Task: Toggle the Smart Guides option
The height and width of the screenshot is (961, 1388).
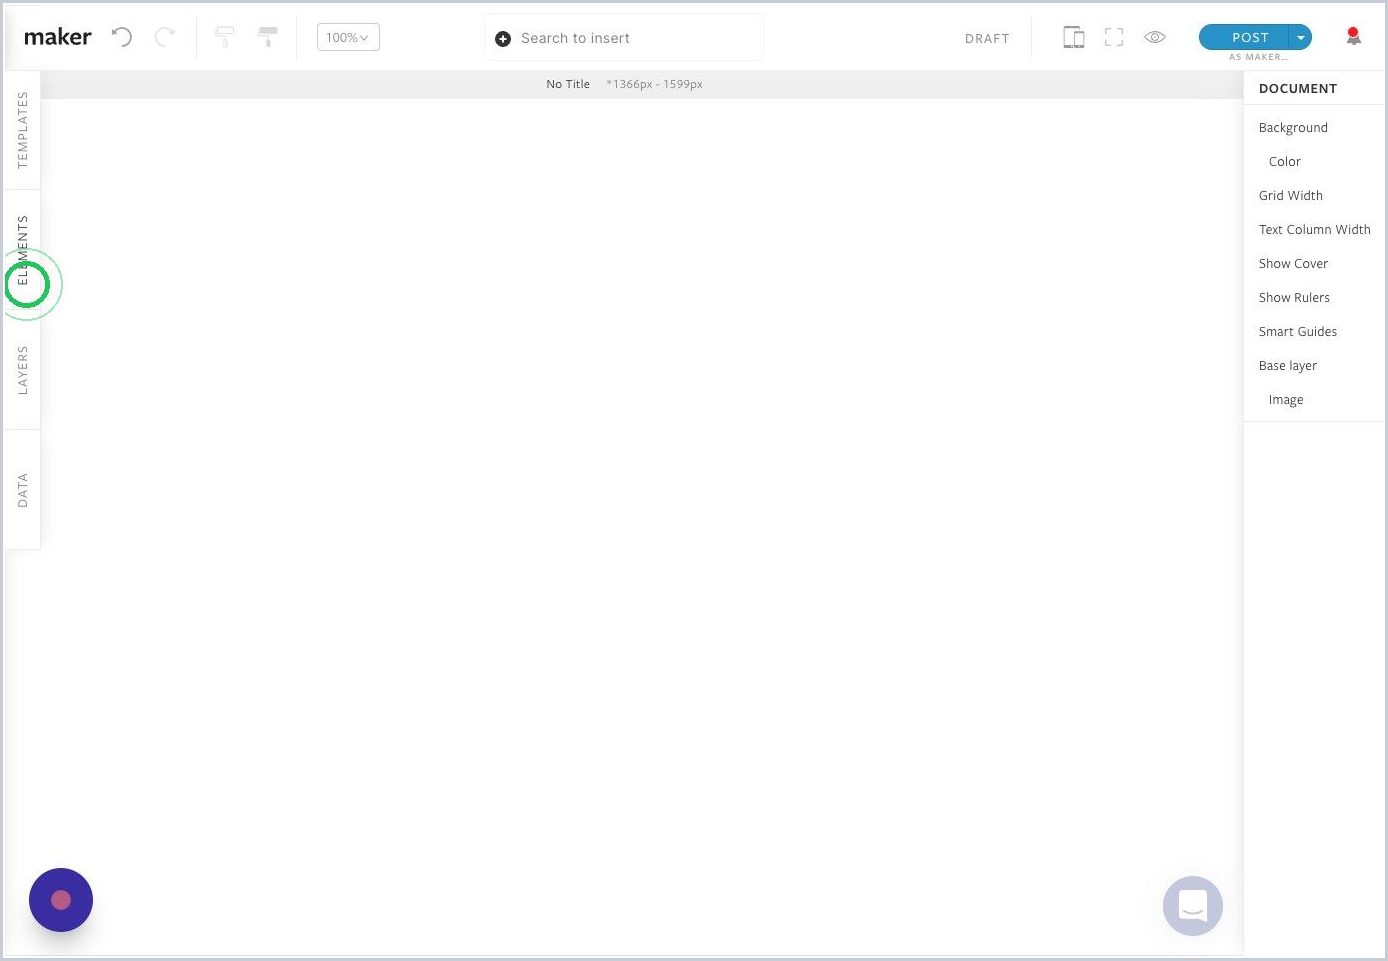Action: point(1297,332)
